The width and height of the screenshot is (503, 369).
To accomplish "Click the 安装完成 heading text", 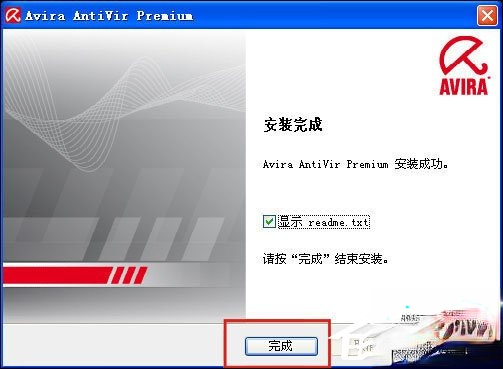I will (293, 125).
